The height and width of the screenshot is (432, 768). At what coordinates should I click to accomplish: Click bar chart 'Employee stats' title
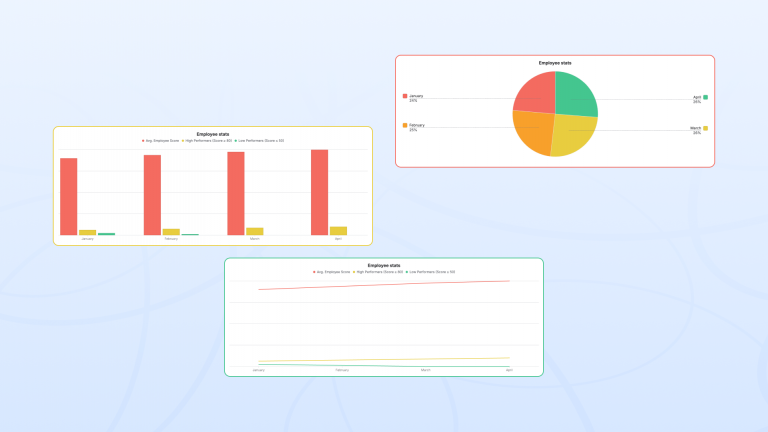pos(213,134)
